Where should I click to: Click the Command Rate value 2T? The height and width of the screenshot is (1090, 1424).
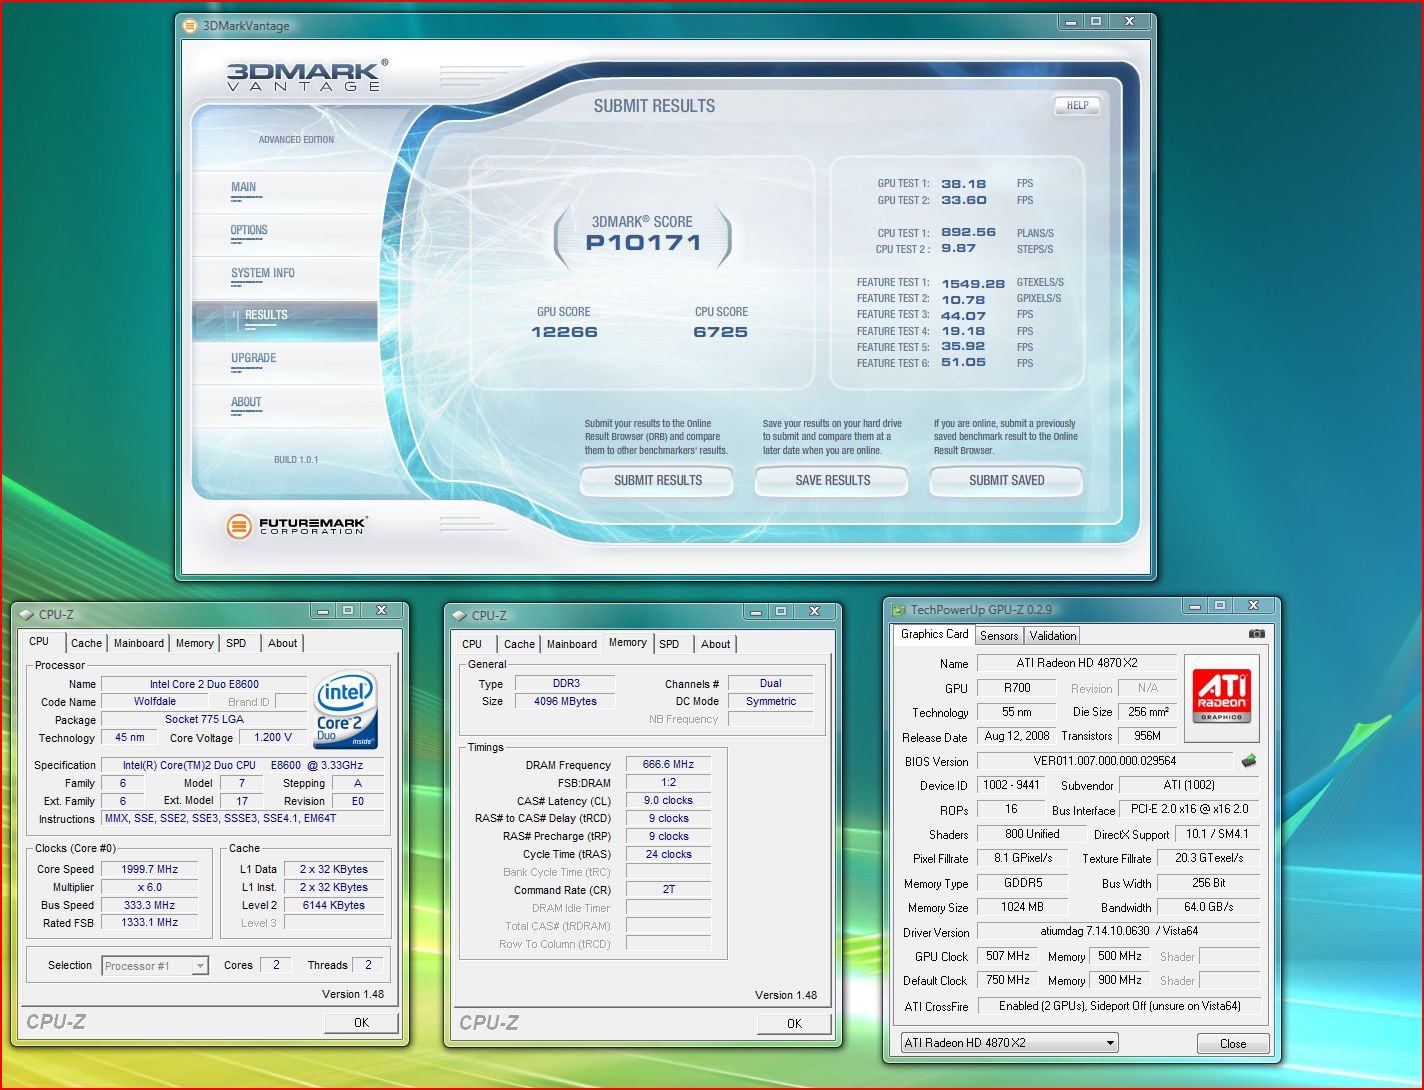point(668,889)
